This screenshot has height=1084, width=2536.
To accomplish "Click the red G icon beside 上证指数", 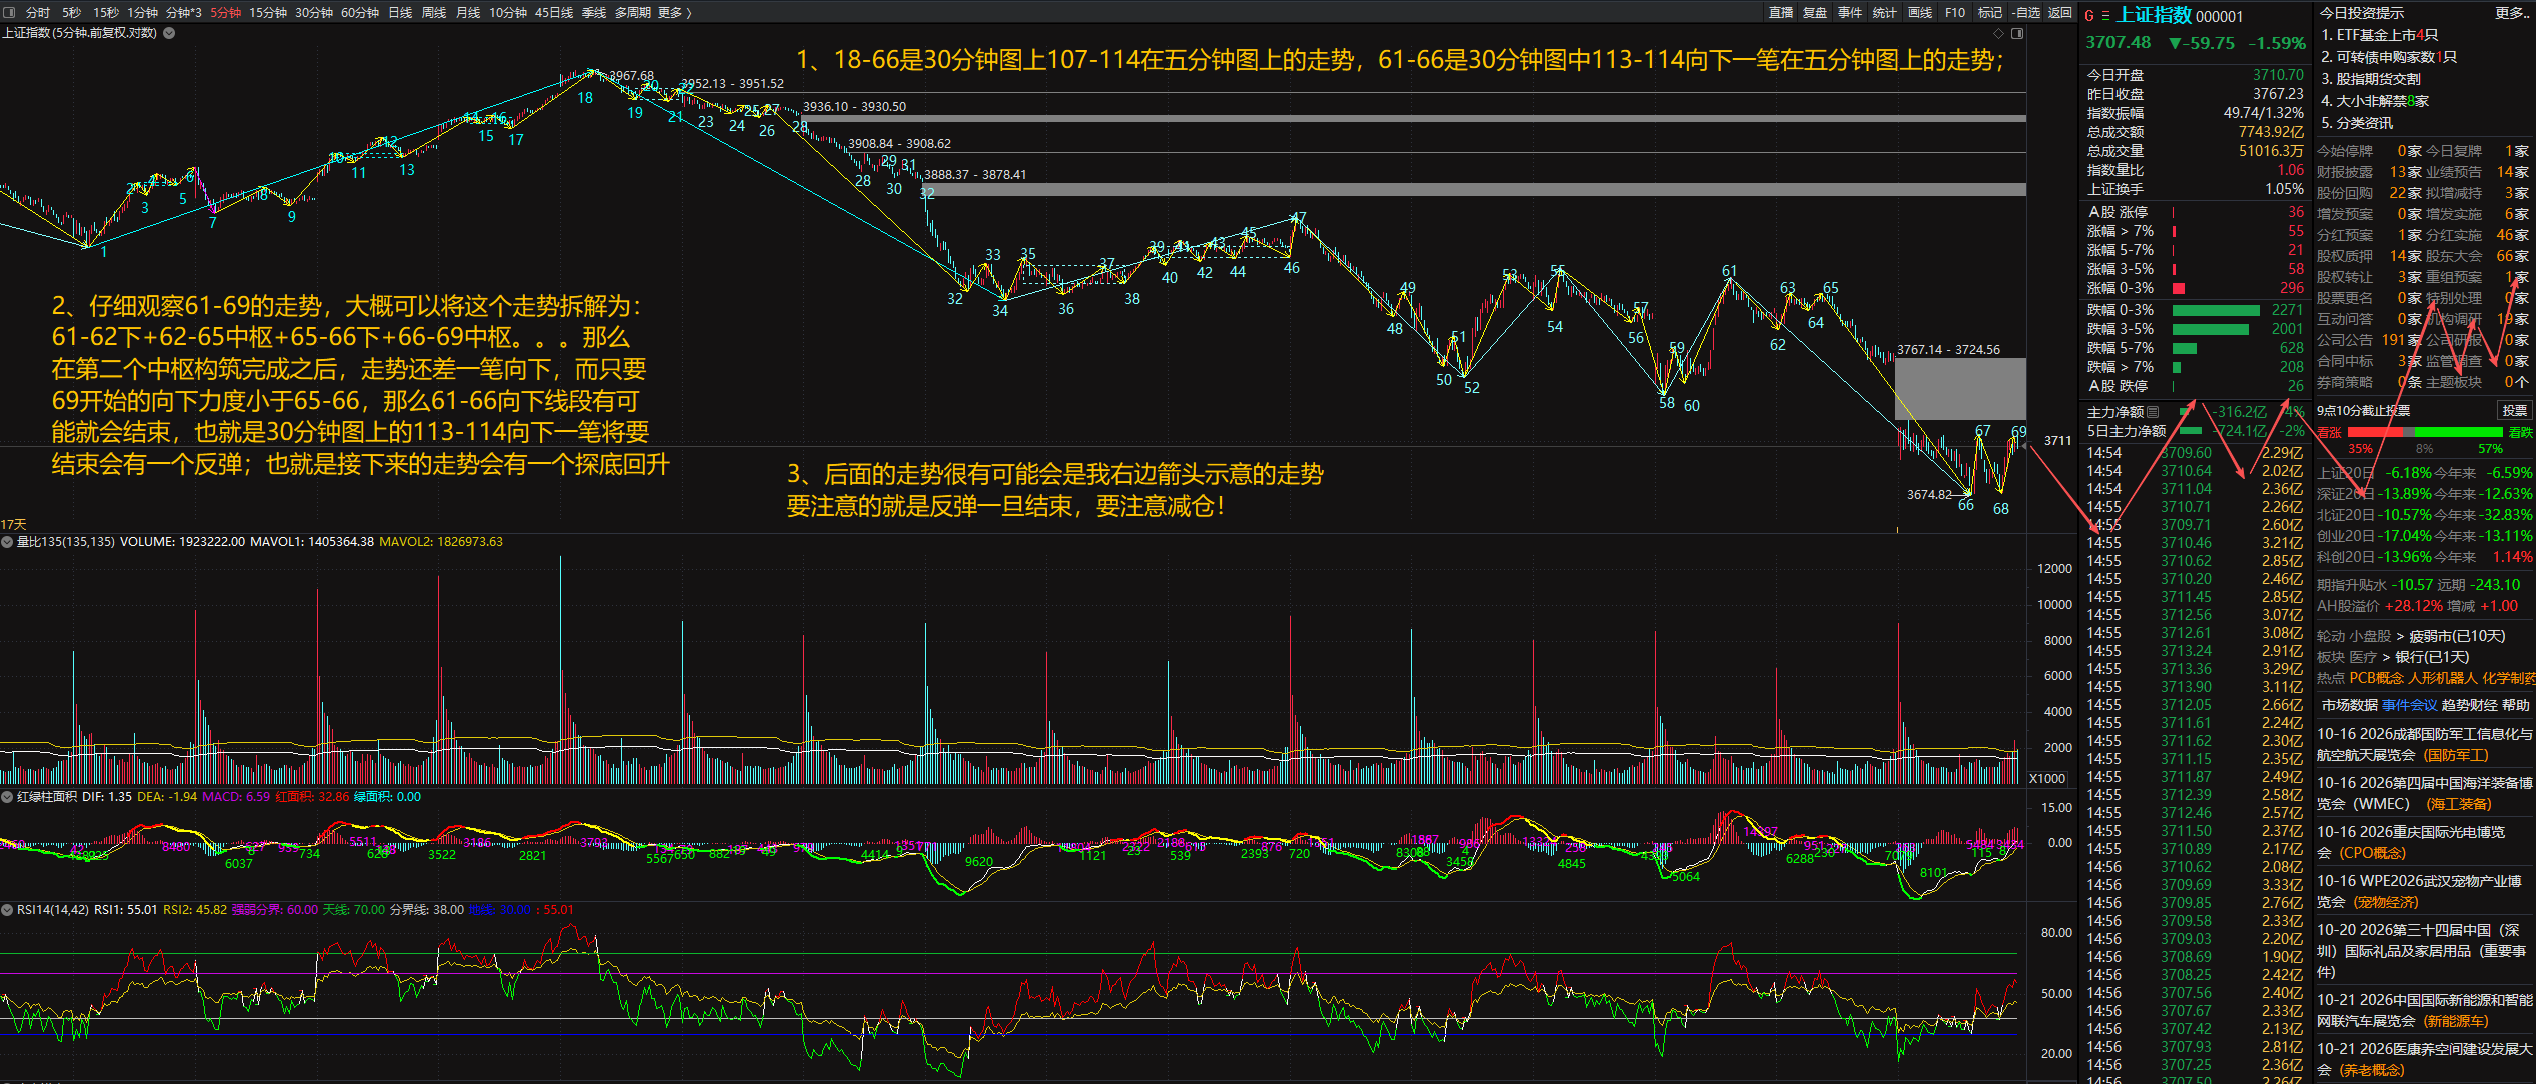I will pos(2089,15).
